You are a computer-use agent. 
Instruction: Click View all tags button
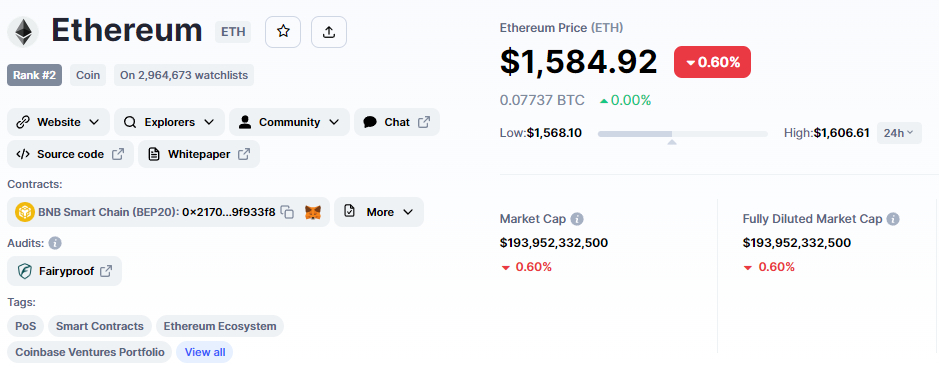click(205, 352)
